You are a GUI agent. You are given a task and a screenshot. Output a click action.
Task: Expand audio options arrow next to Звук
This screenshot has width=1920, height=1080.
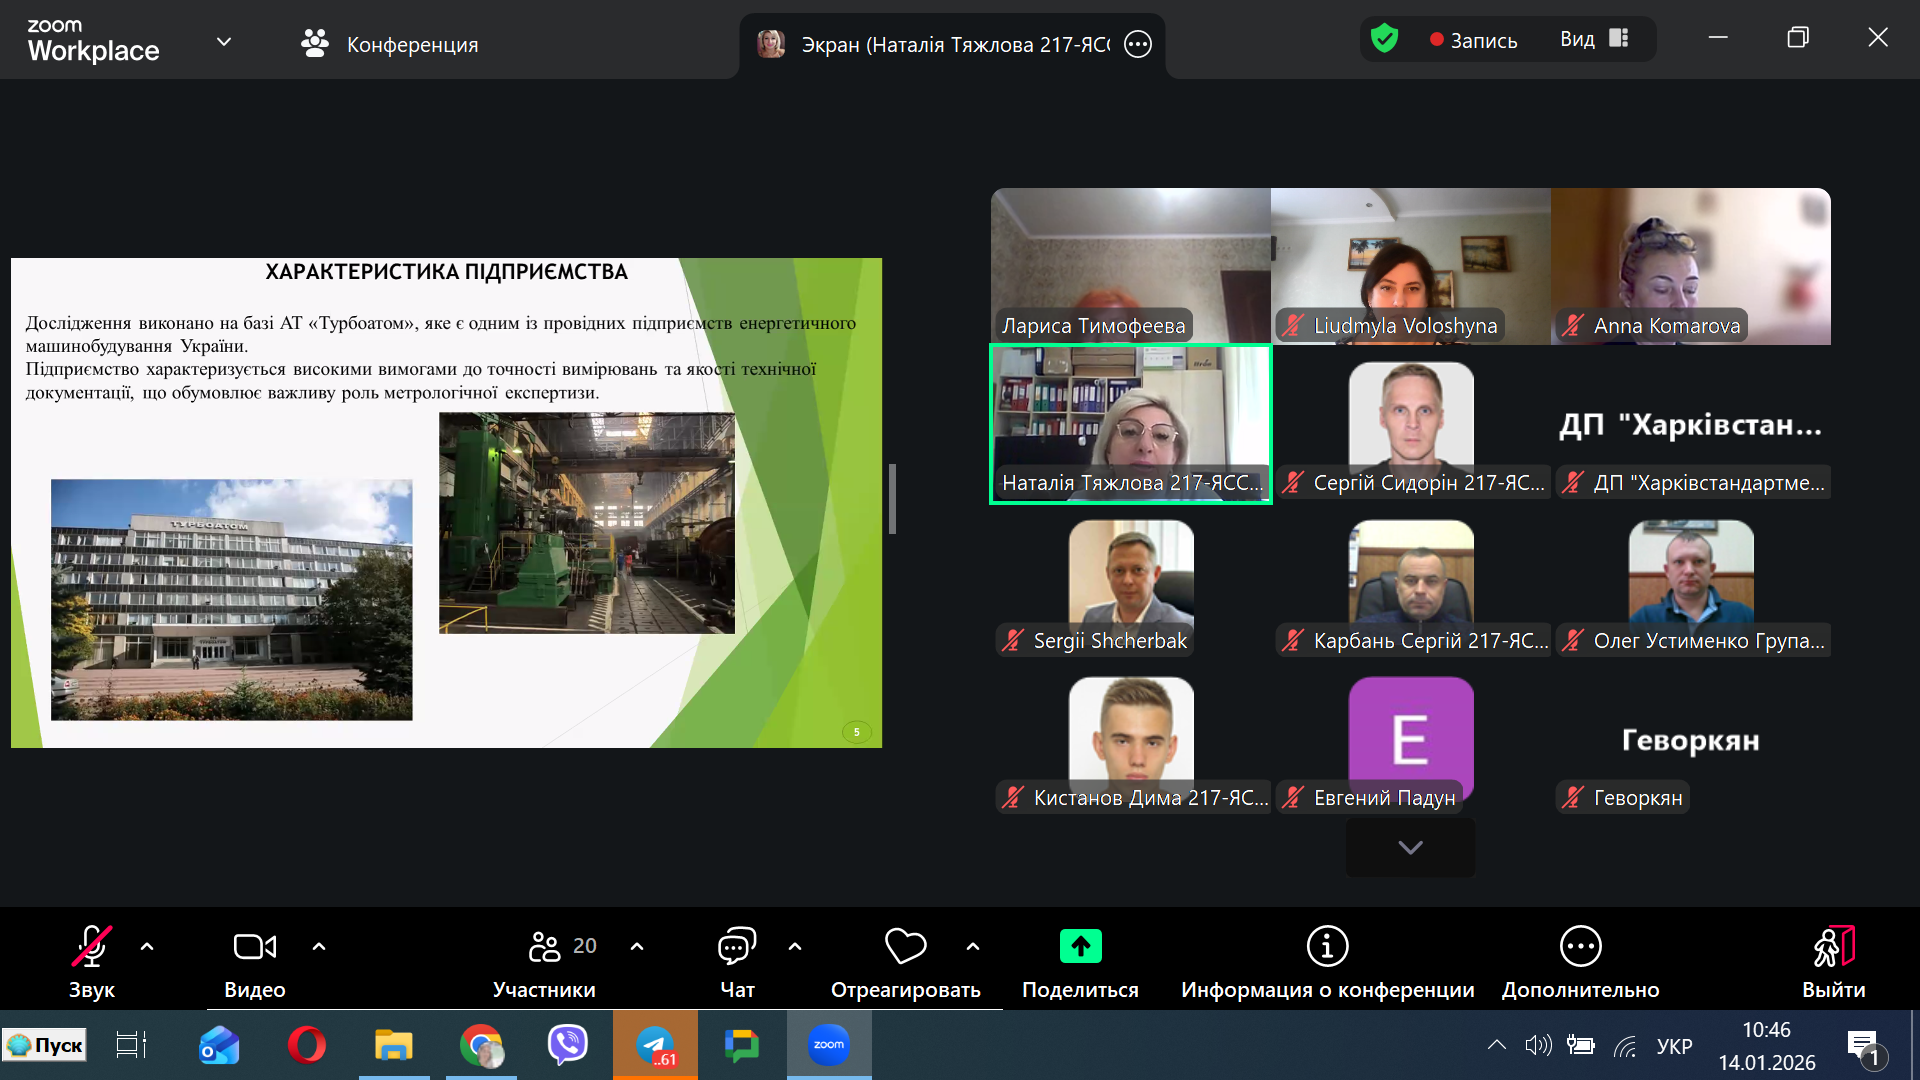coord(147,946)
